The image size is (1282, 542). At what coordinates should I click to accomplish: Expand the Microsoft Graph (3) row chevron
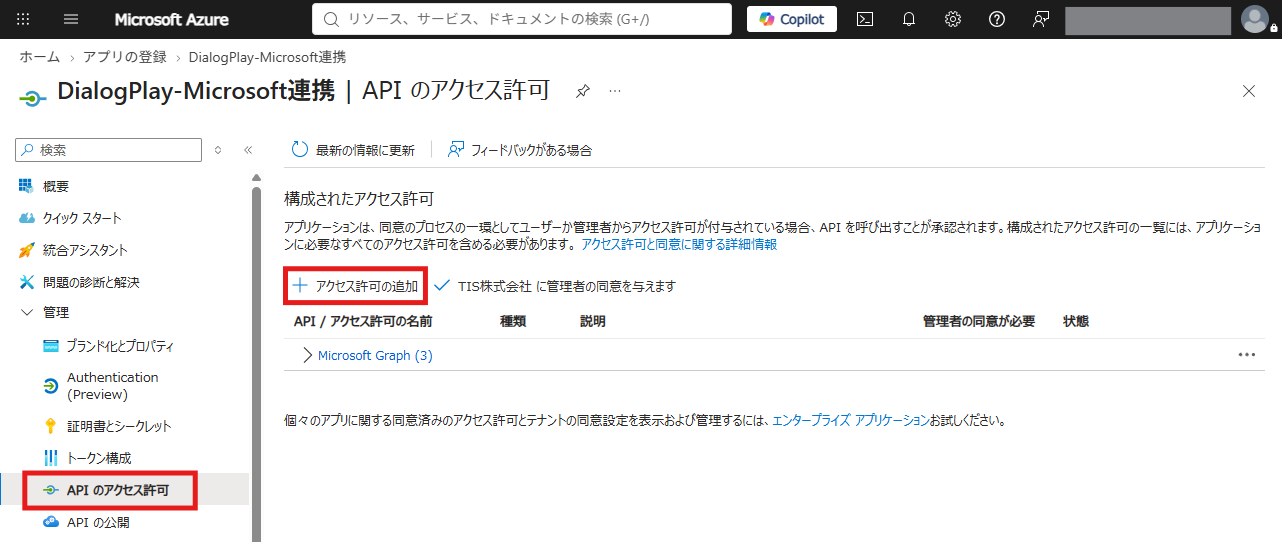(x=307, y=355)
